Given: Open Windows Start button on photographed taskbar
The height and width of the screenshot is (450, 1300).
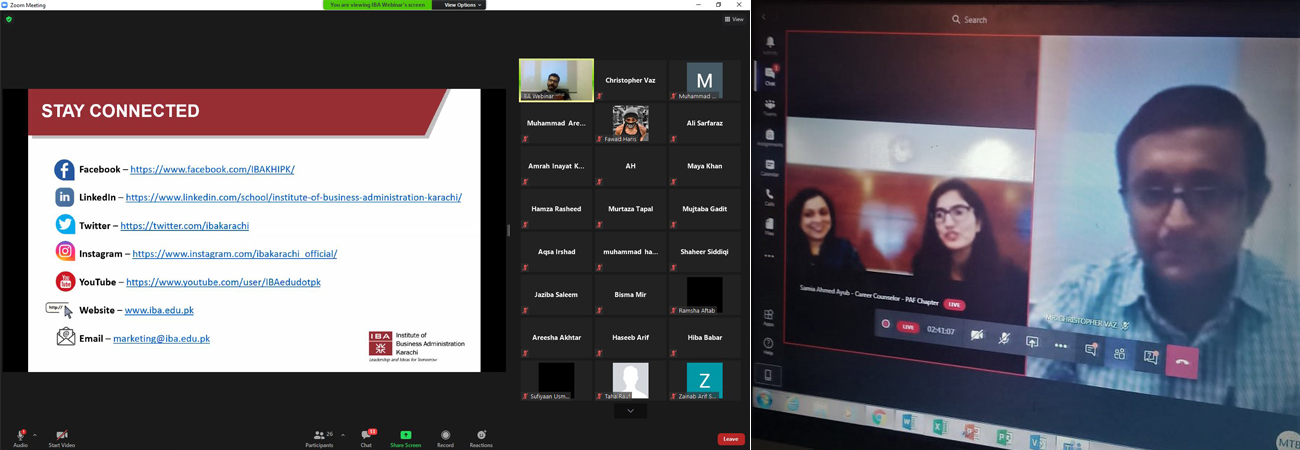Looking at the screenshot, I should tap(765, 402).
